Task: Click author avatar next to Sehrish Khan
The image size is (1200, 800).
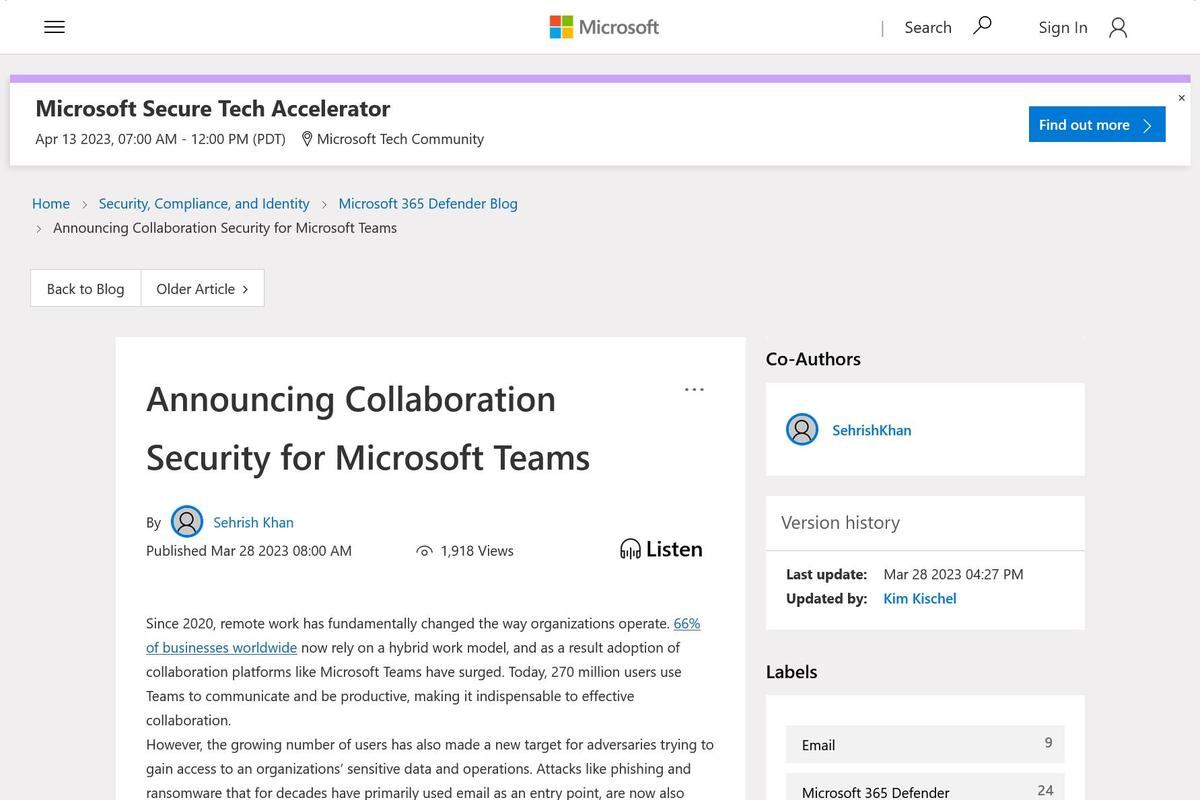Action: point(187,522)
